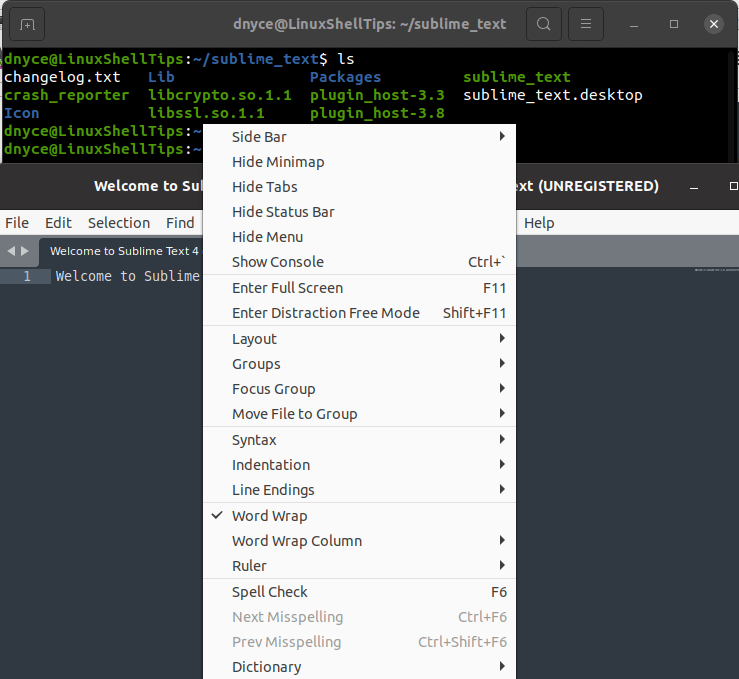This screenshot has height=679, width=739.
Task: Open the Selection menu
Action: 119,223
